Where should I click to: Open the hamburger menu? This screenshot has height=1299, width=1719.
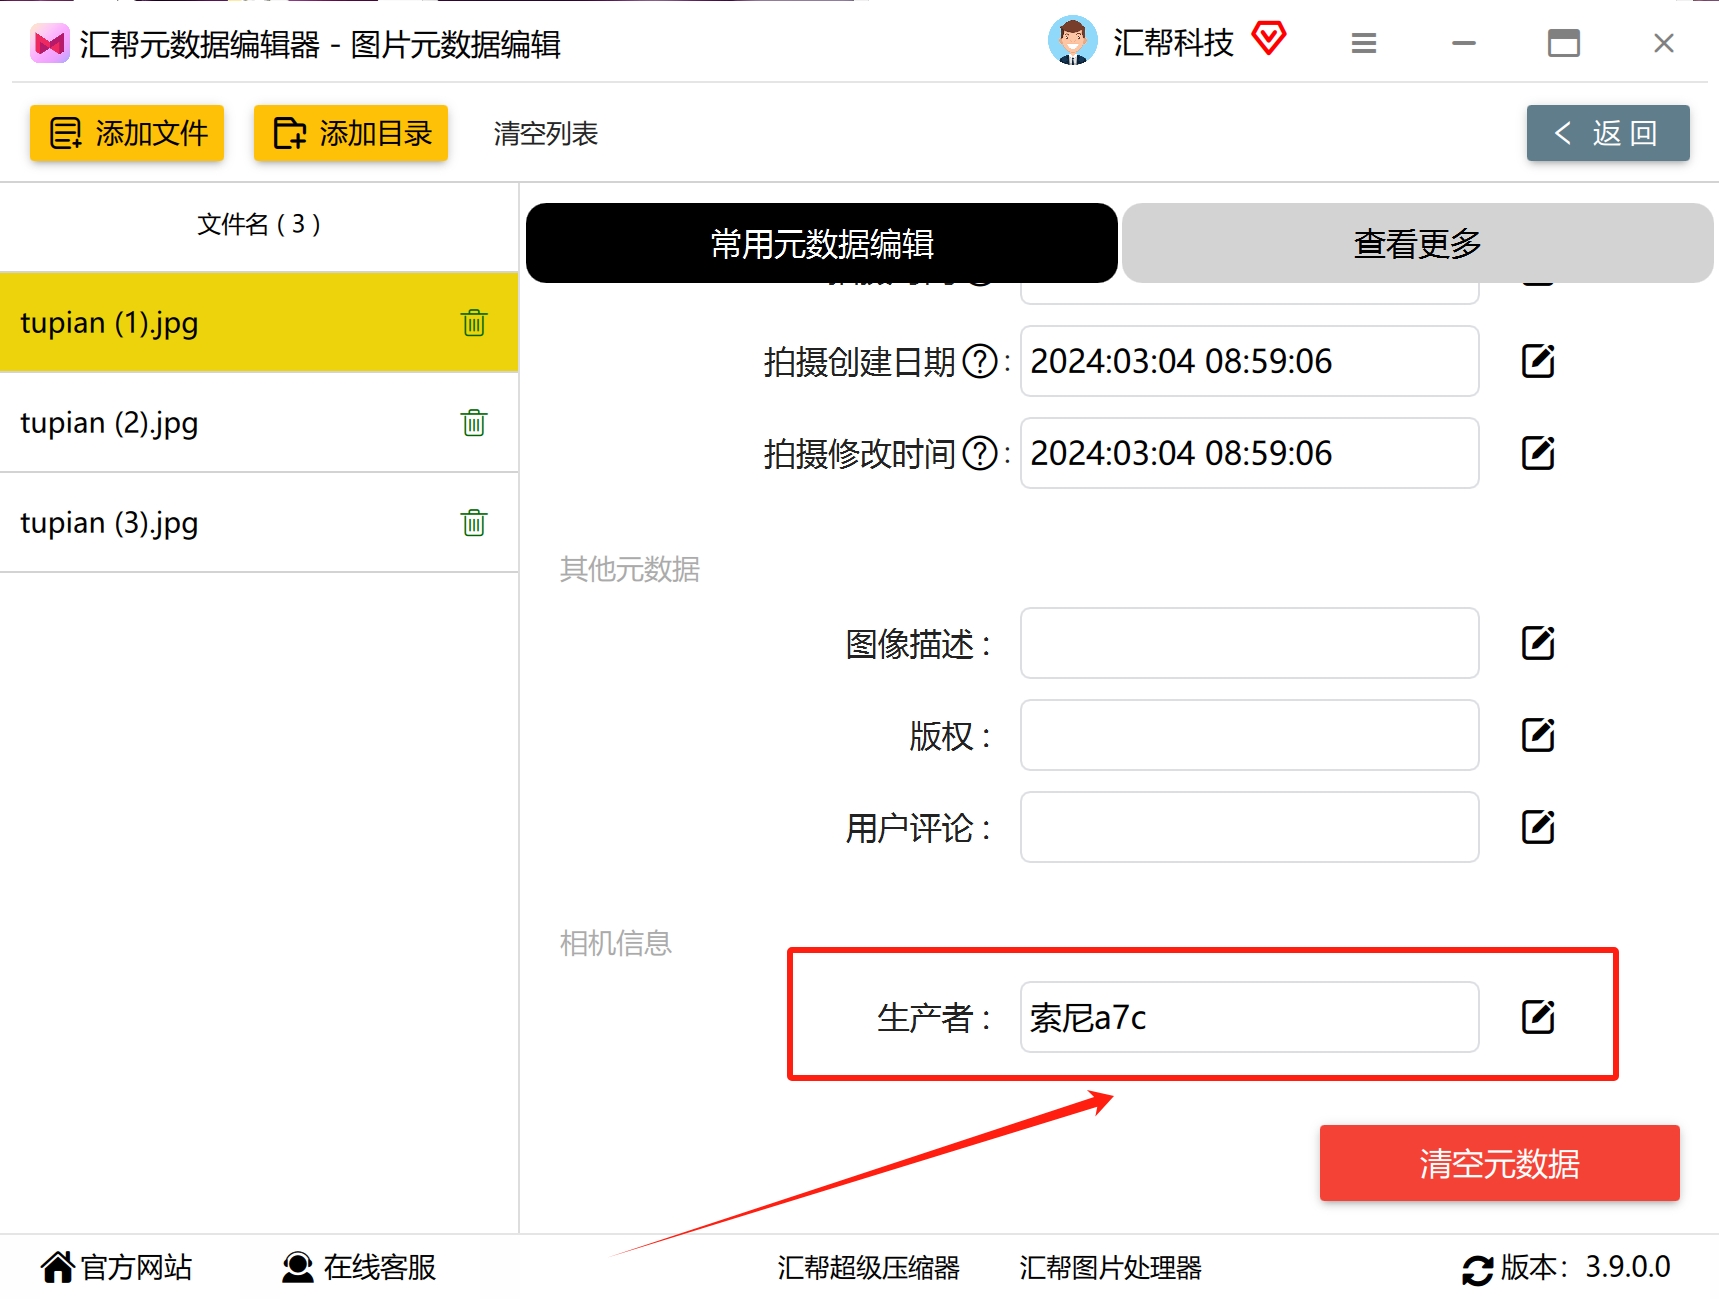pos(1363,43)
